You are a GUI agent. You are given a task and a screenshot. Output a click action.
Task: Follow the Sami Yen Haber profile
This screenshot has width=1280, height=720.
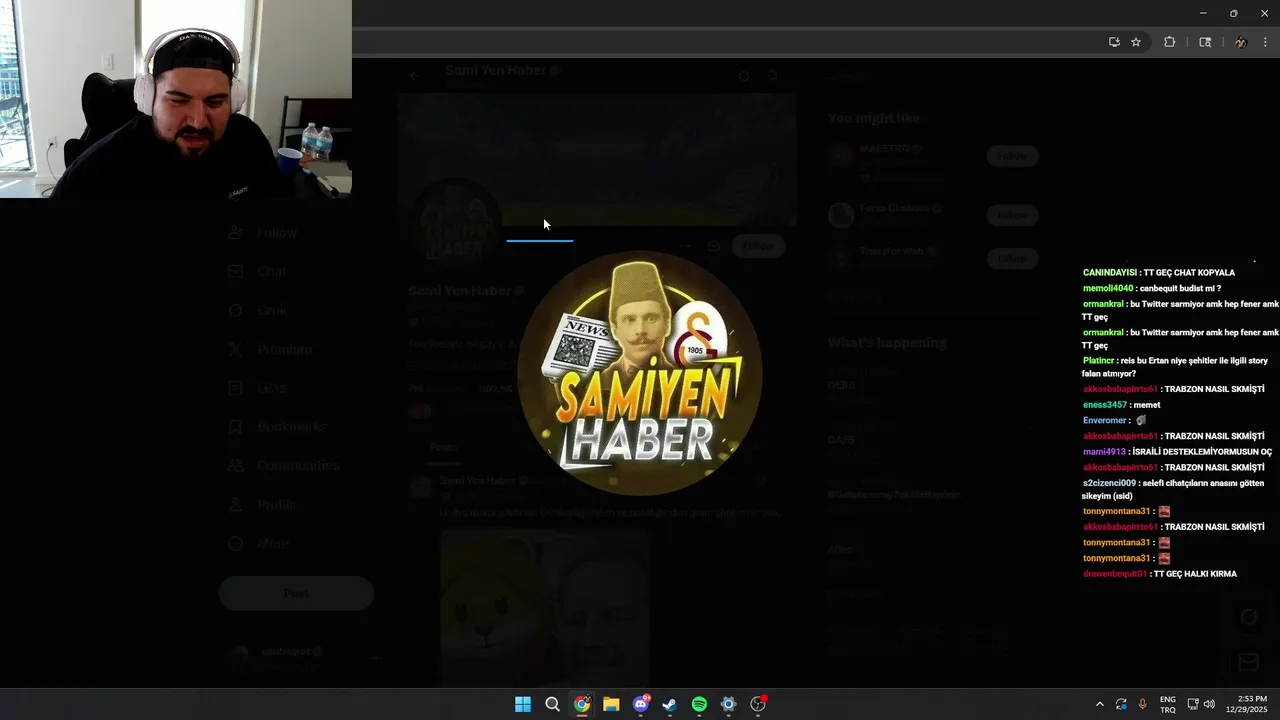758,246
